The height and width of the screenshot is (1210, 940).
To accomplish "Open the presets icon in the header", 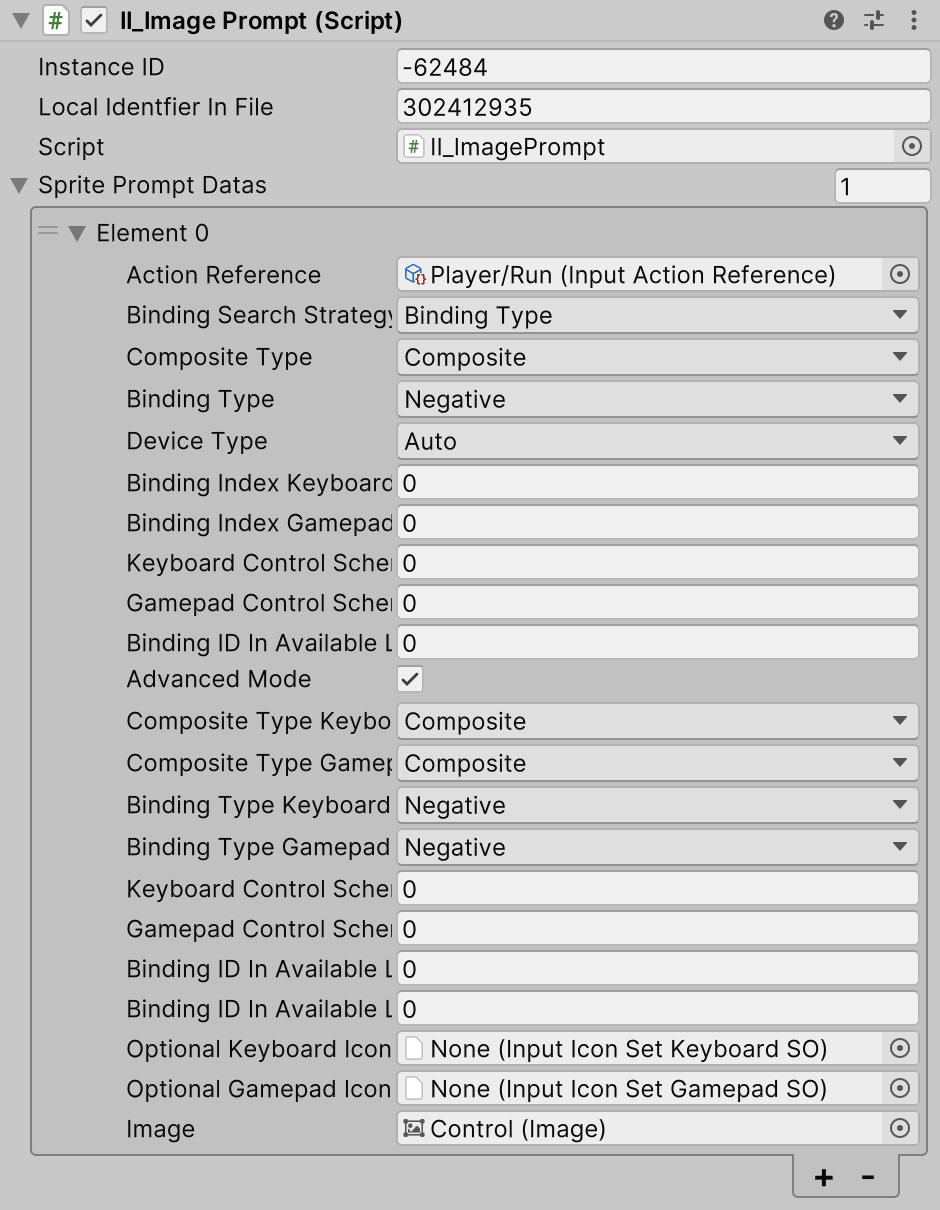I will coord(874,20).
